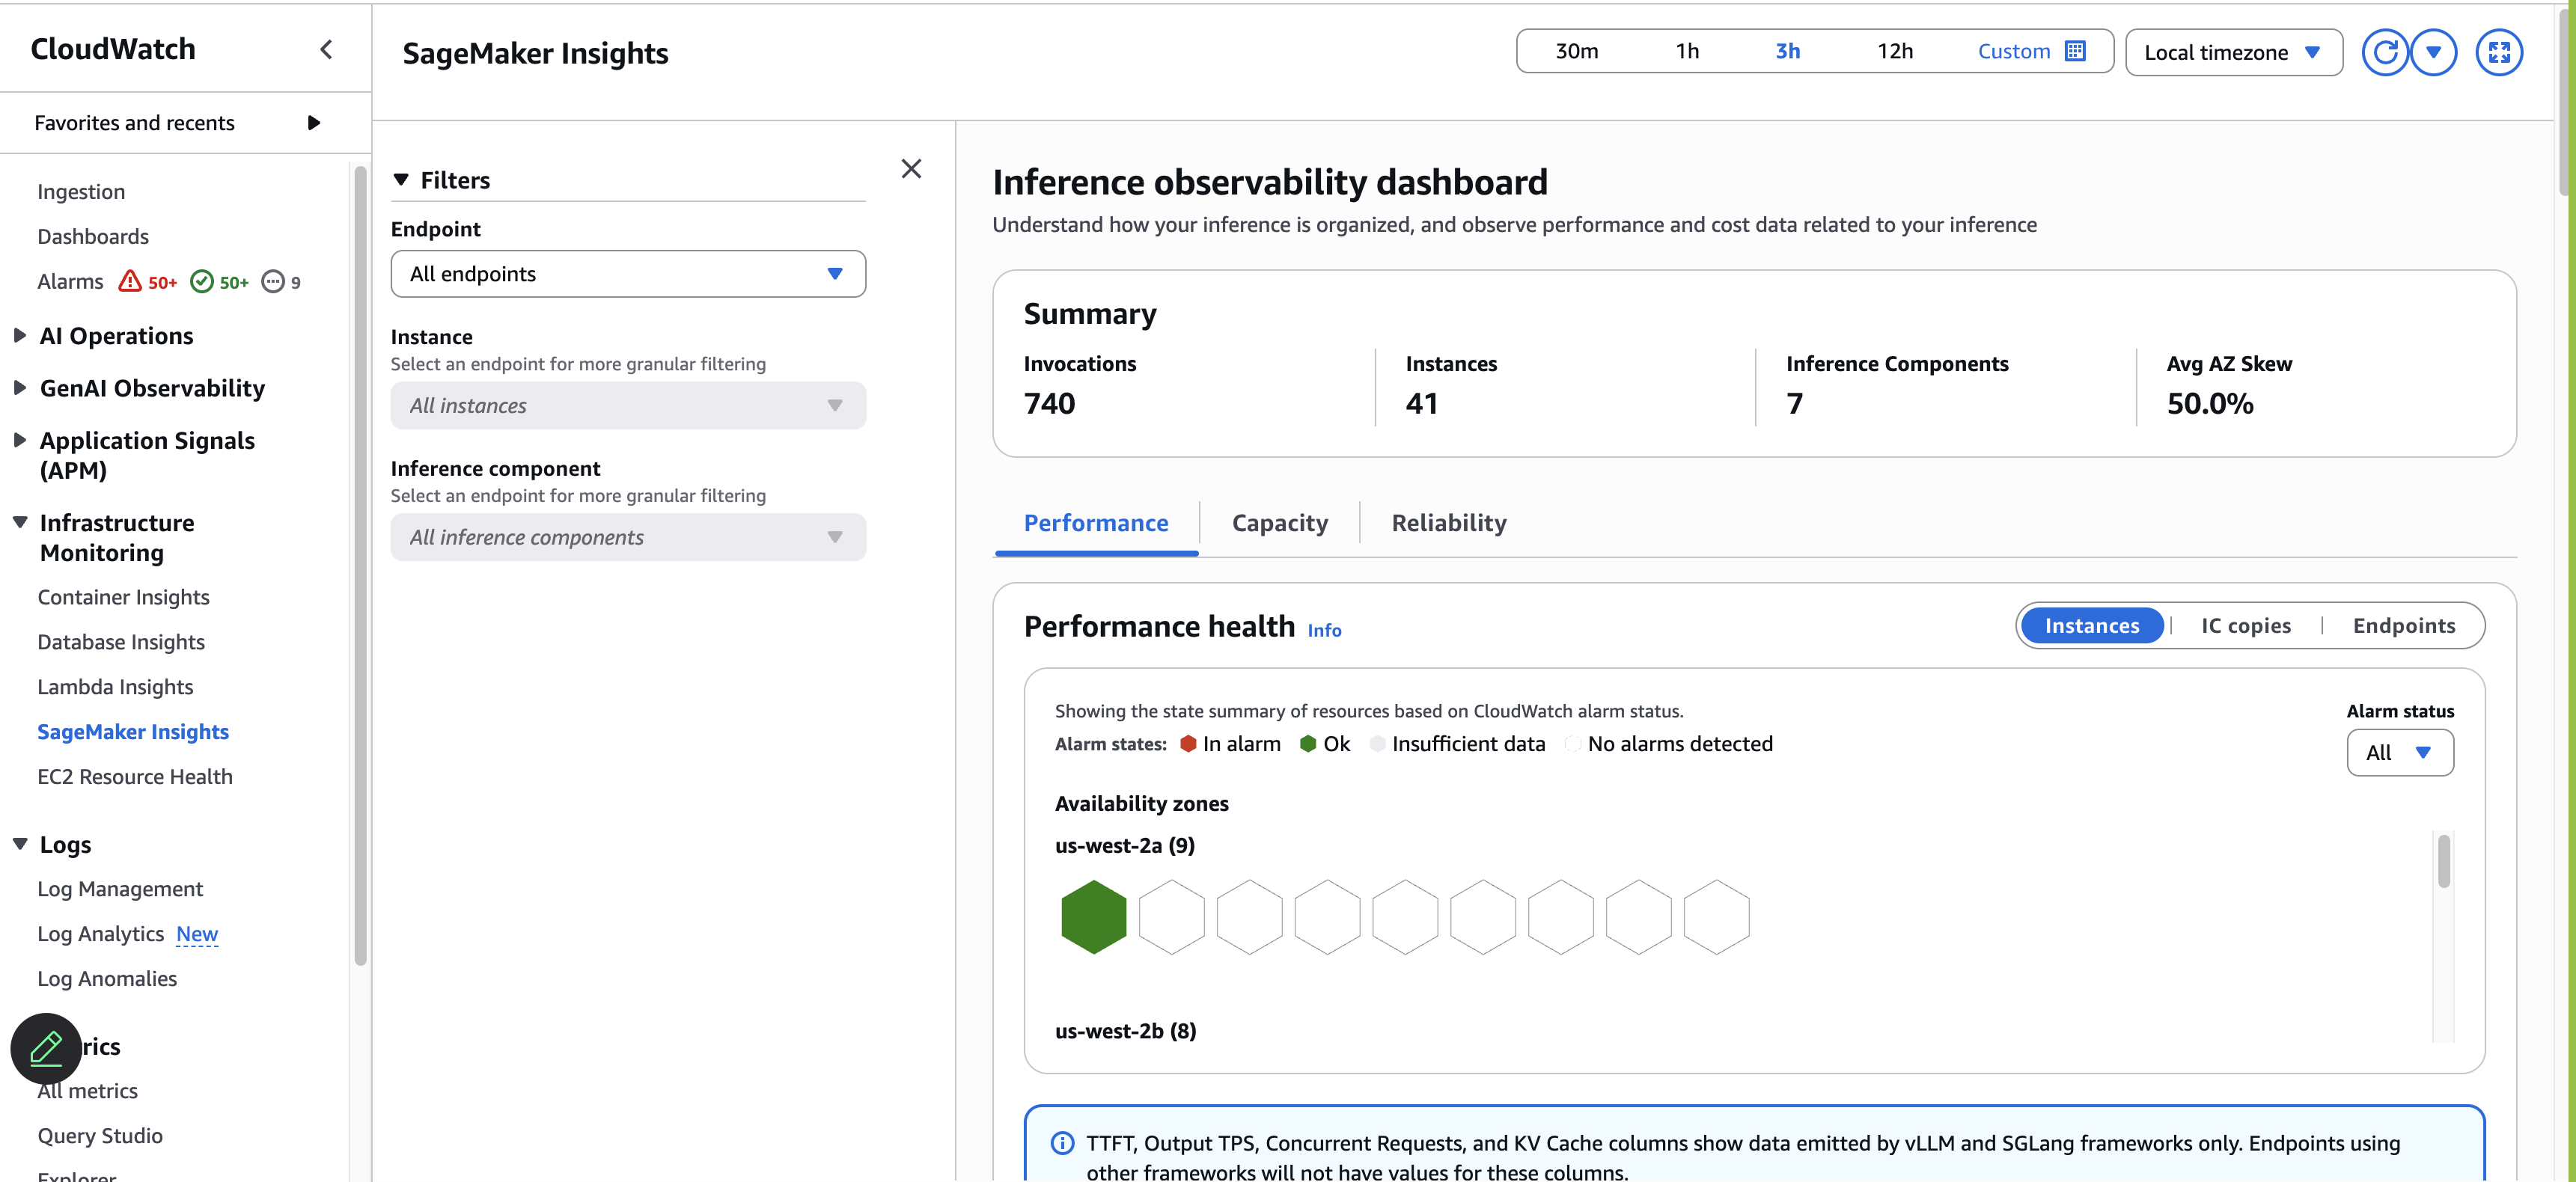Click the insufficient data alarms icon
The width and height of the screenshot is (2576, 1182).
272,281
